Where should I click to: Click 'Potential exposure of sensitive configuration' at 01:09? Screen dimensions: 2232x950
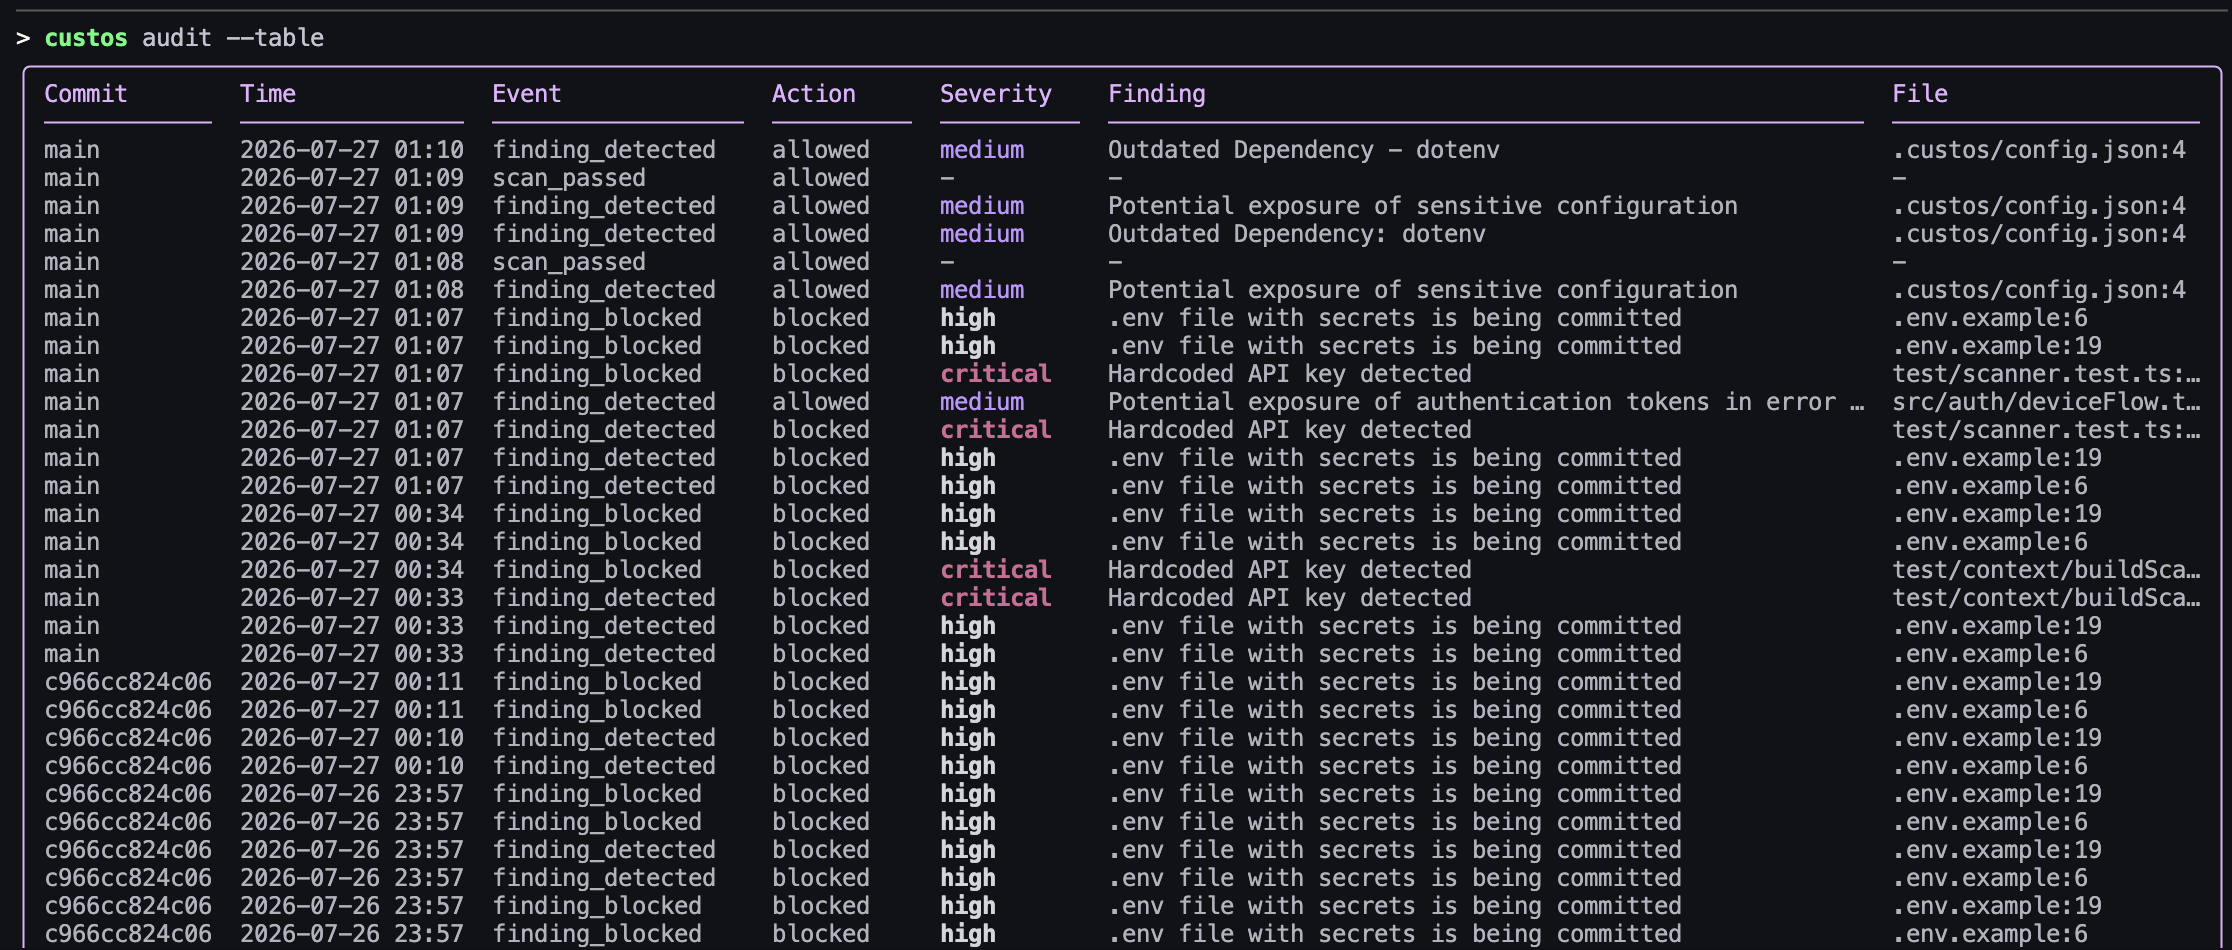point(1423,206)
